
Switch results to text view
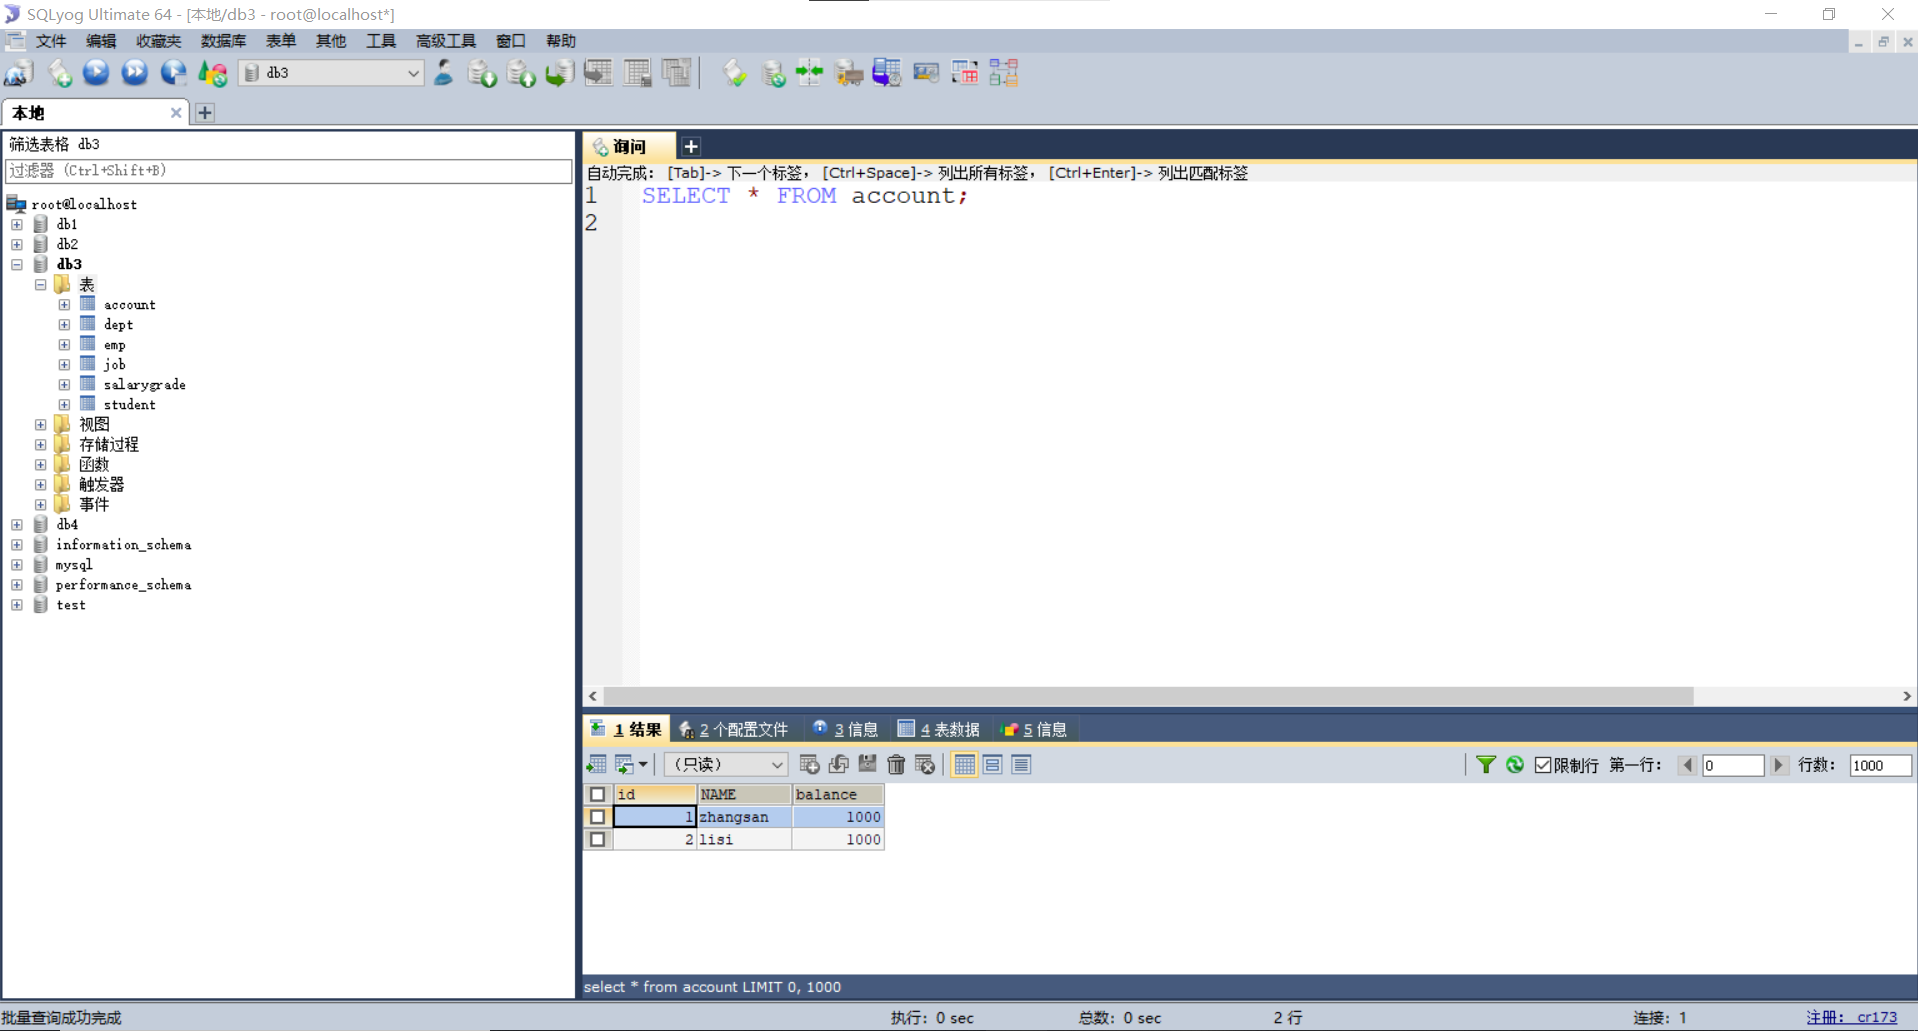pos(1021,765)
